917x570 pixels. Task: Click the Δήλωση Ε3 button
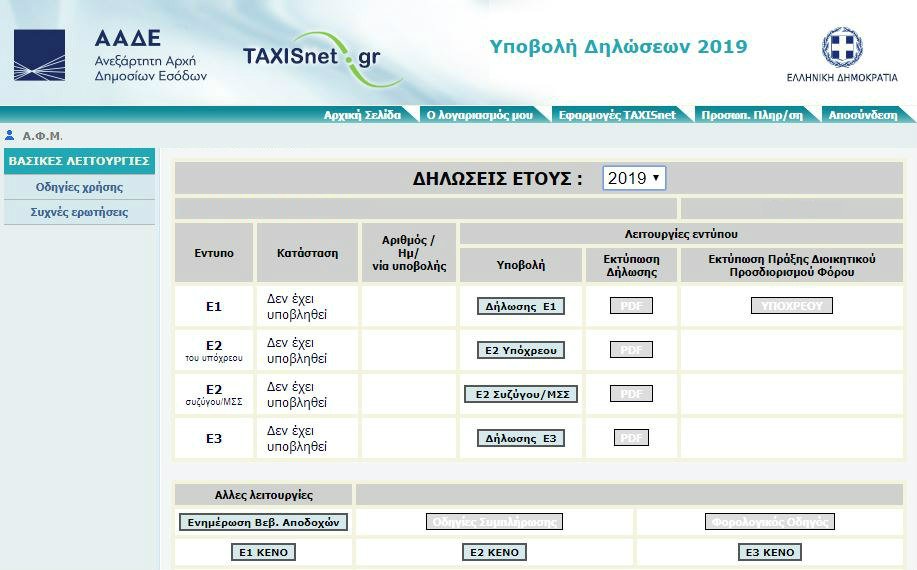[x=520, y=438]
